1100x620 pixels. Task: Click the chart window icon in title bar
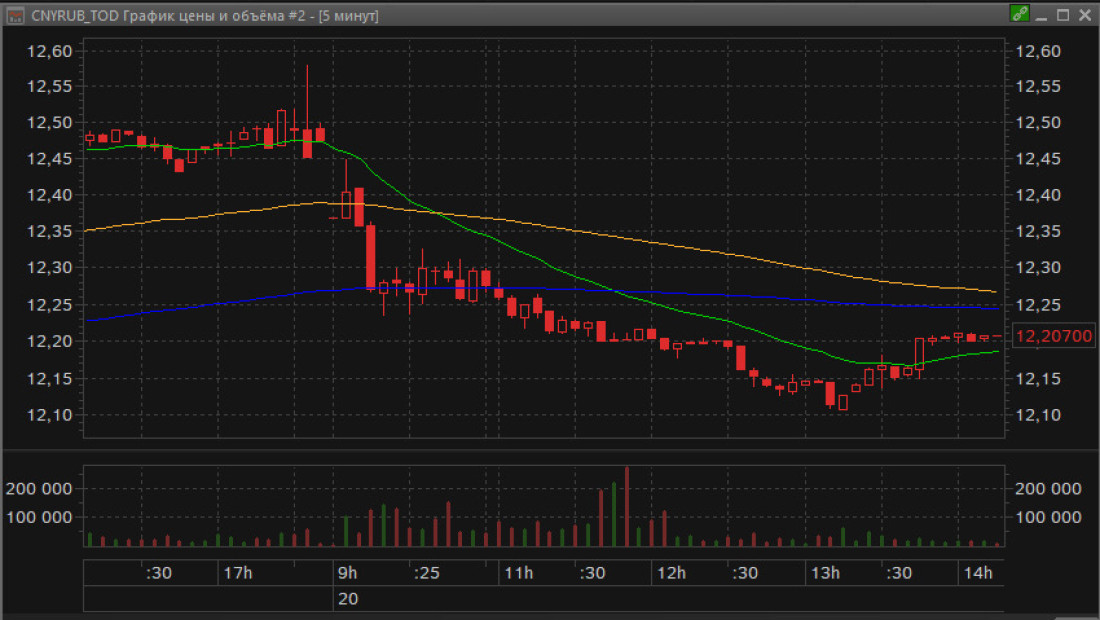coord(15,15)
